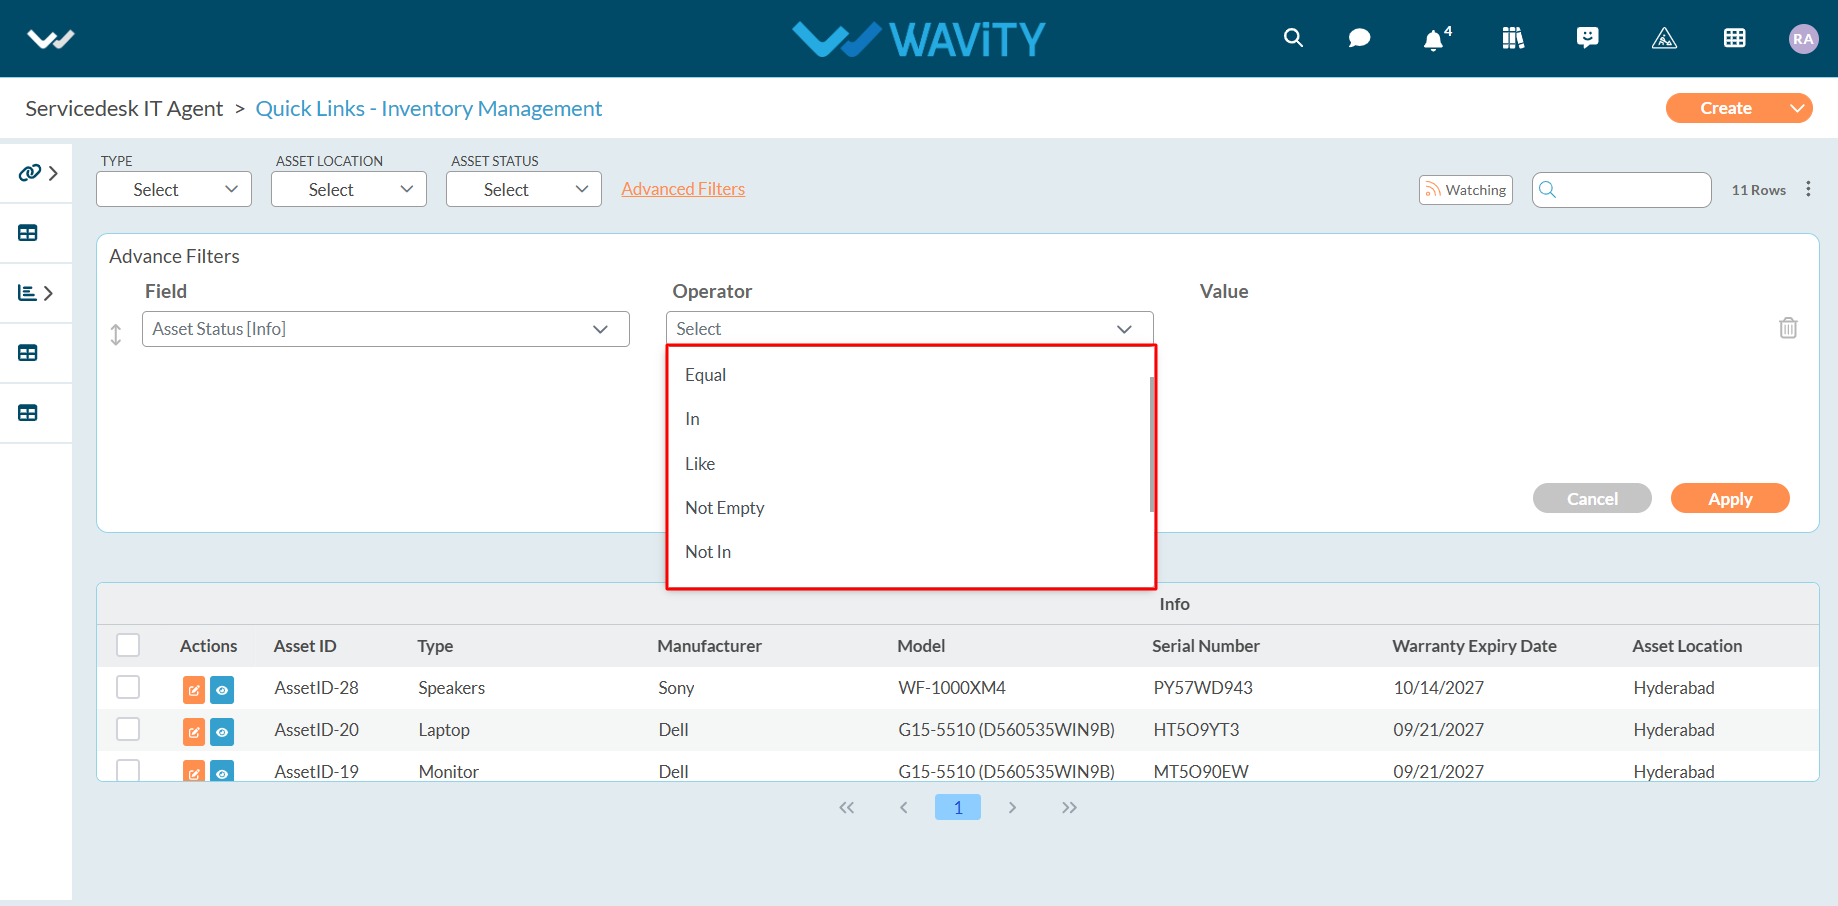Open the search magnifier in header

coord(1293,38)
